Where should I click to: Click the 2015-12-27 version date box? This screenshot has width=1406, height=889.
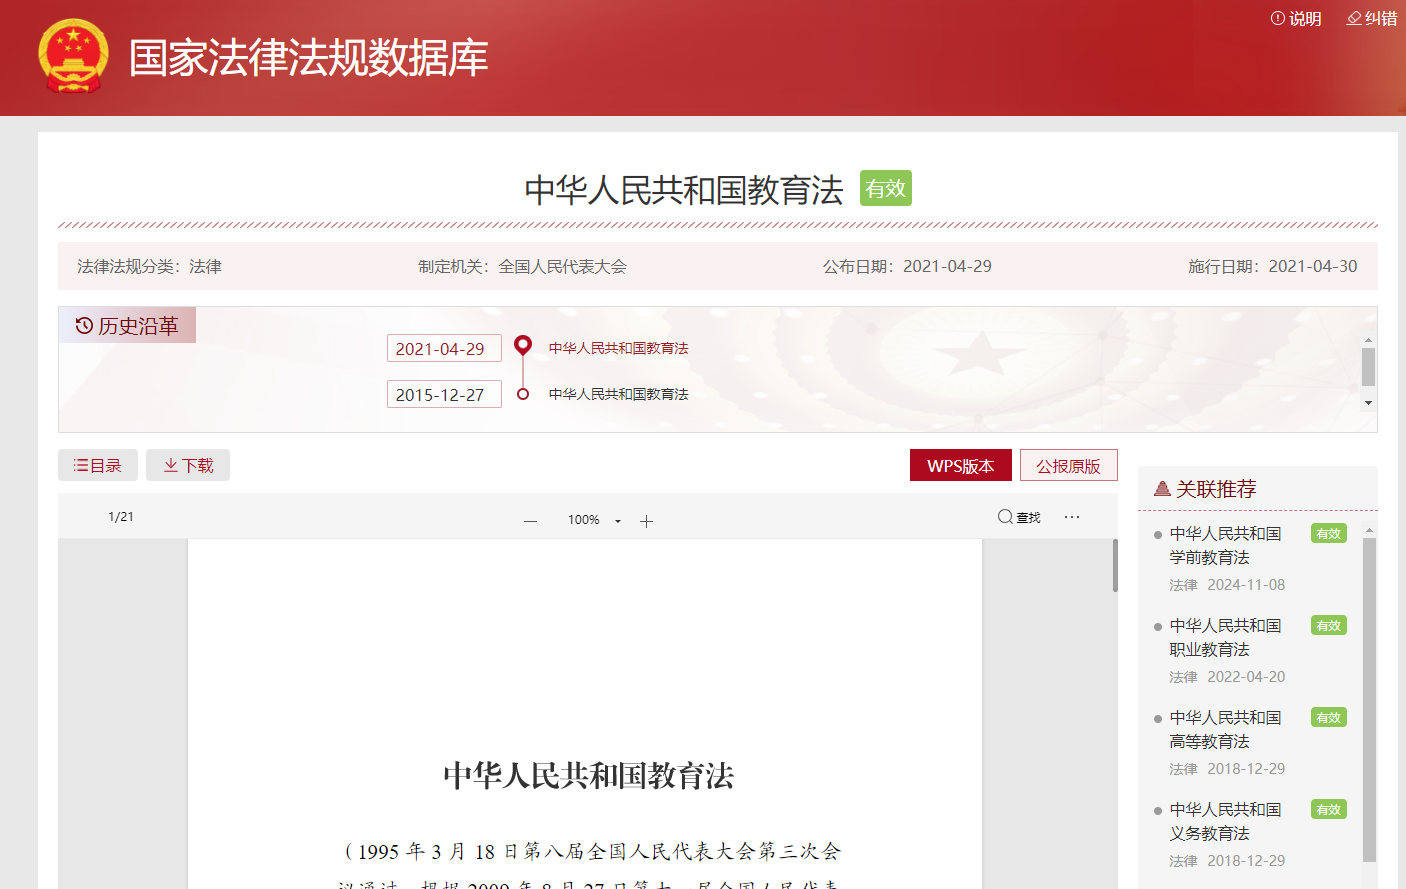444,395
